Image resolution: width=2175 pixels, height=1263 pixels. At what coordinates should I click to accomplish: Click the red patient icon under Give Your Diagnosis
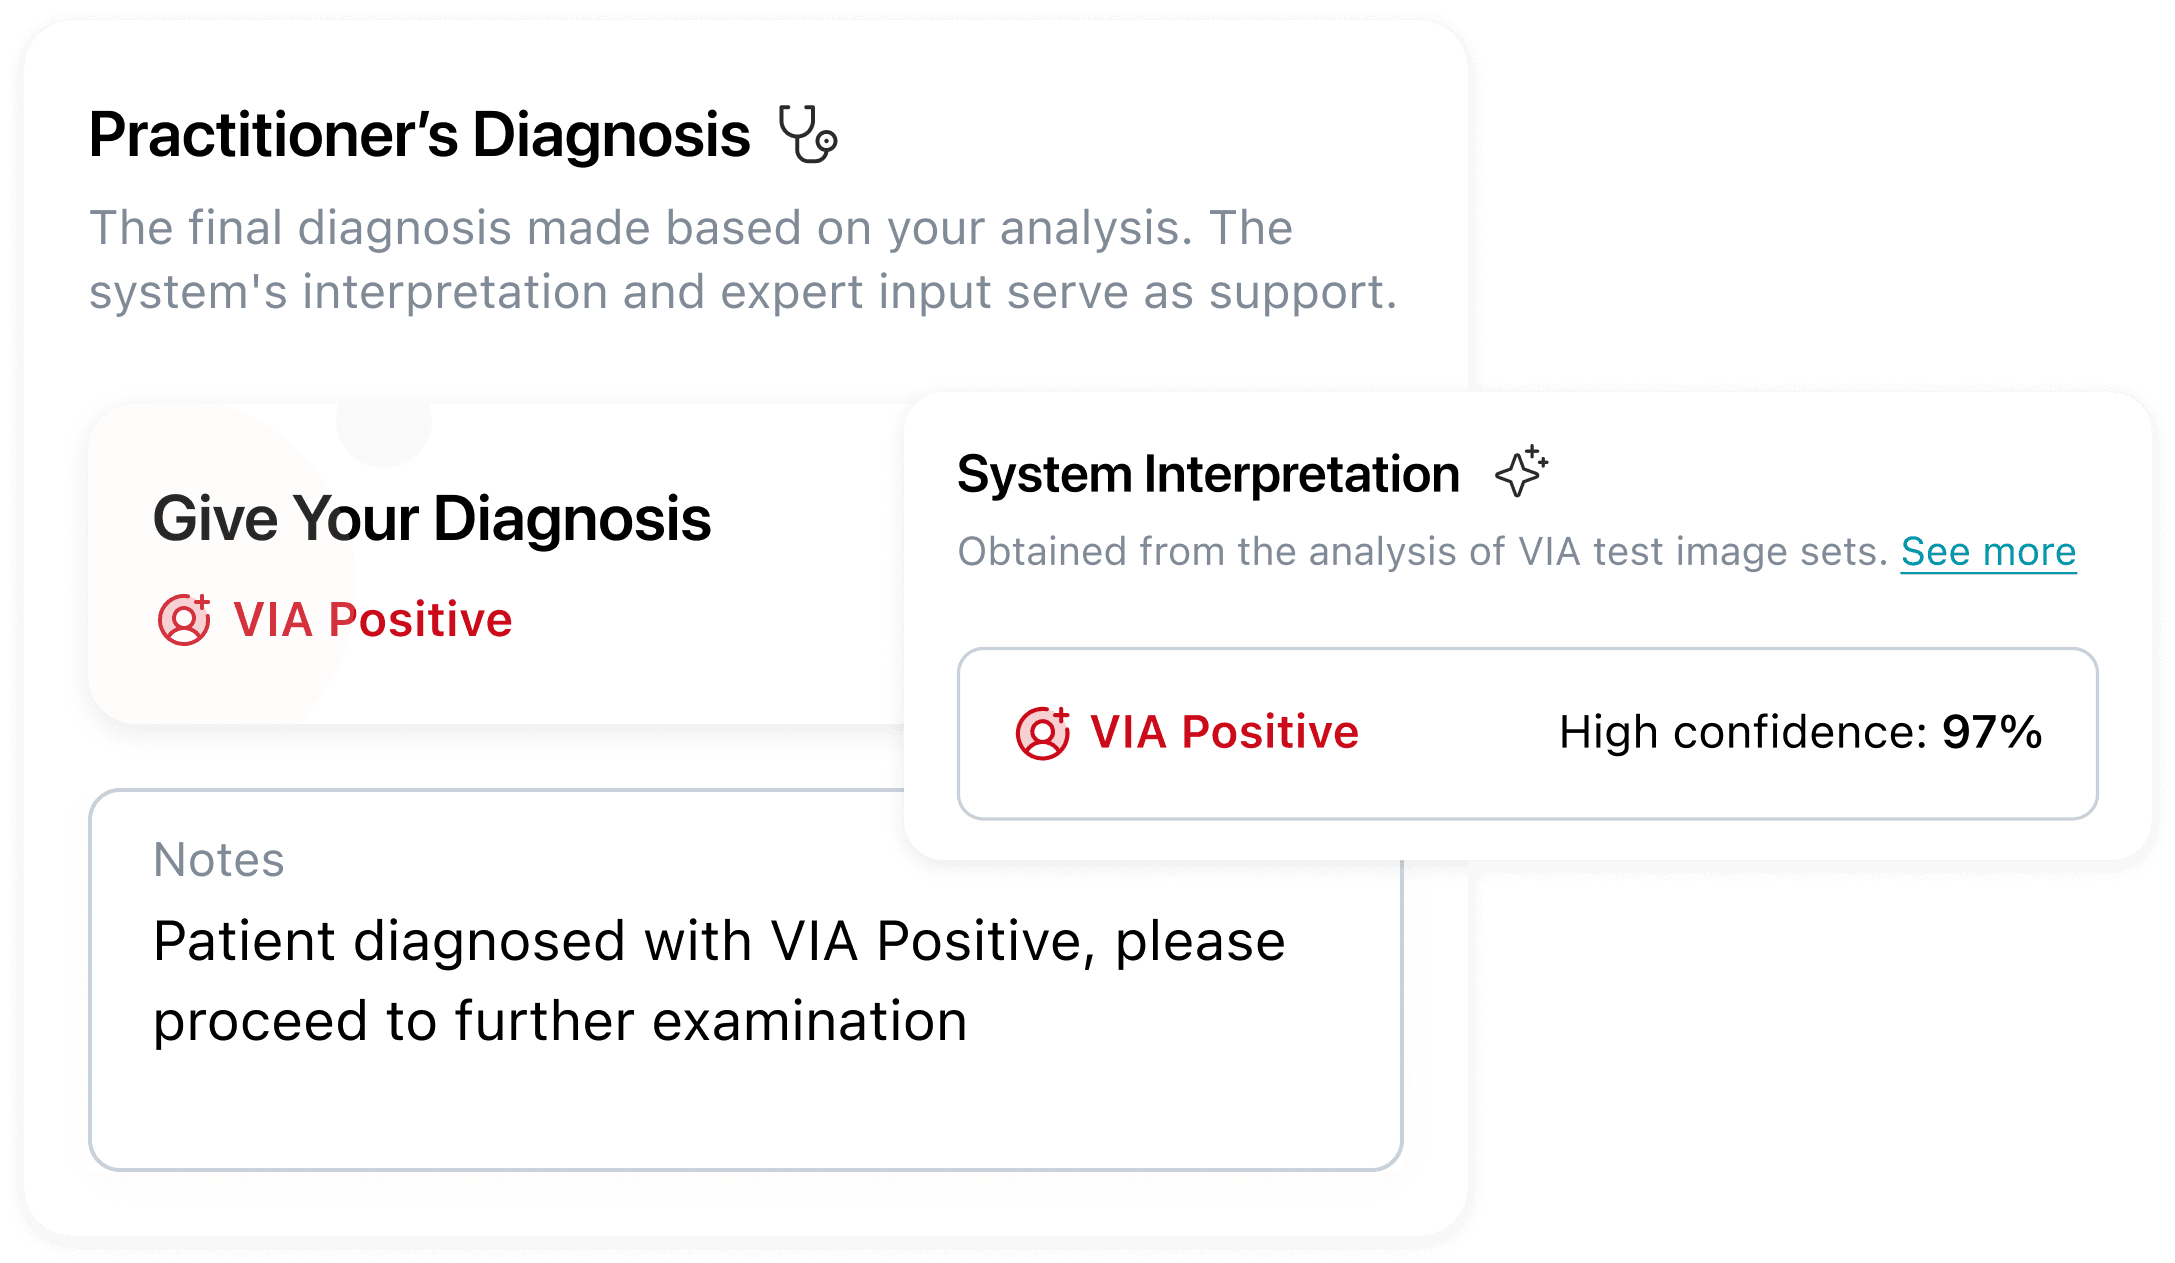pyautogui.click(x=184, y=620)
